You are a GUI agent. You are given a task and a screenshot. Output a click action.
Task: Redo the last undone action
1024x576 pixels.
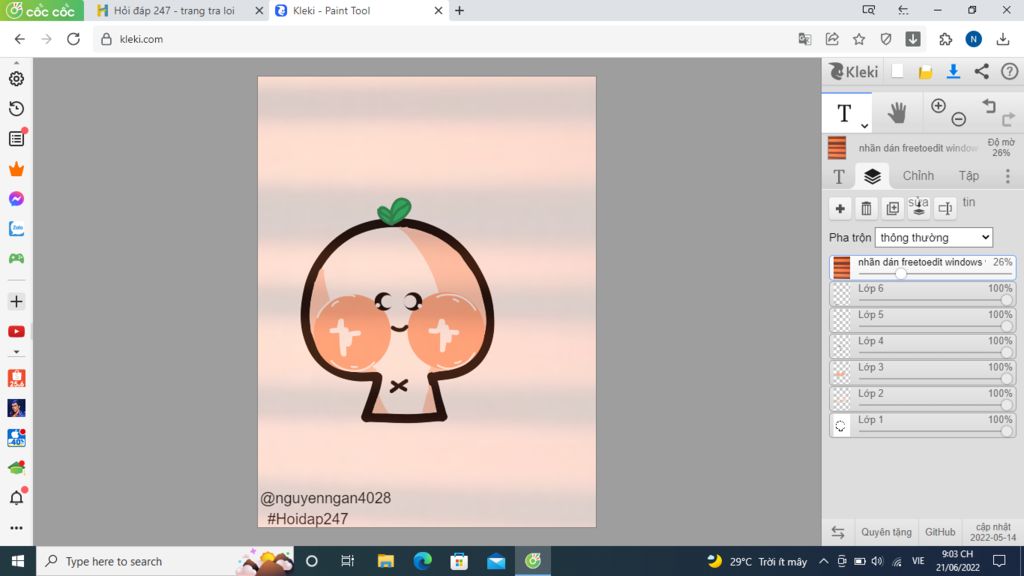pyautogui.click(x=1008, y=119)
